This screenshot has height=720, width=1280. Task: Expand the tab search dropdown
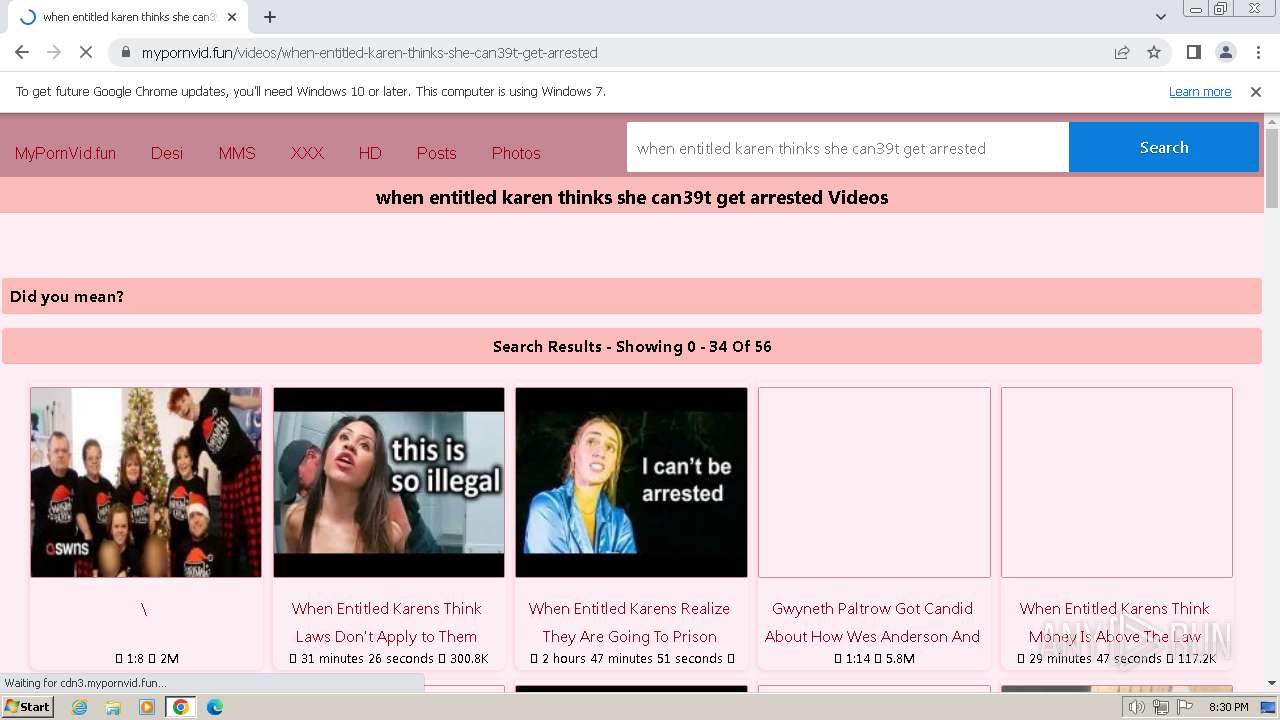click(x=1160, y=17)
